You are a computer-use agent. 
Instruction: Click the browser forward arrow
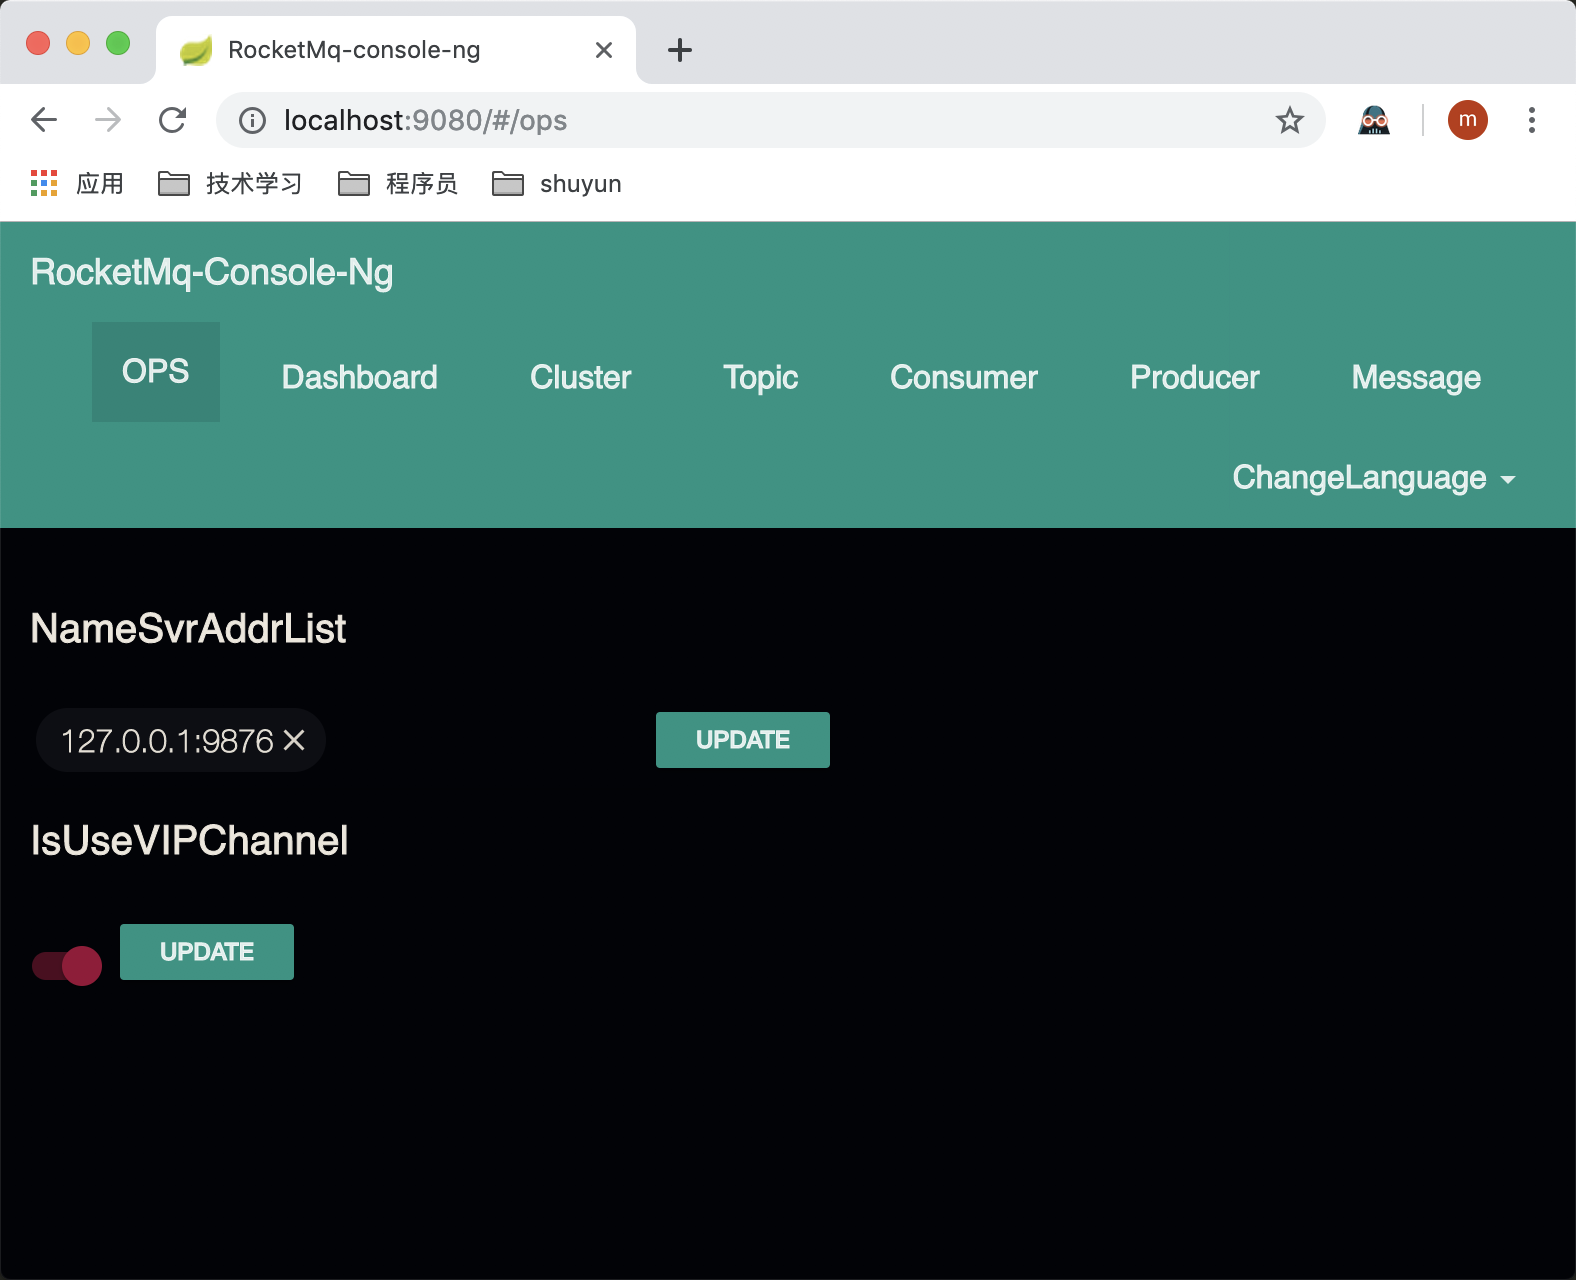[108, 120]
